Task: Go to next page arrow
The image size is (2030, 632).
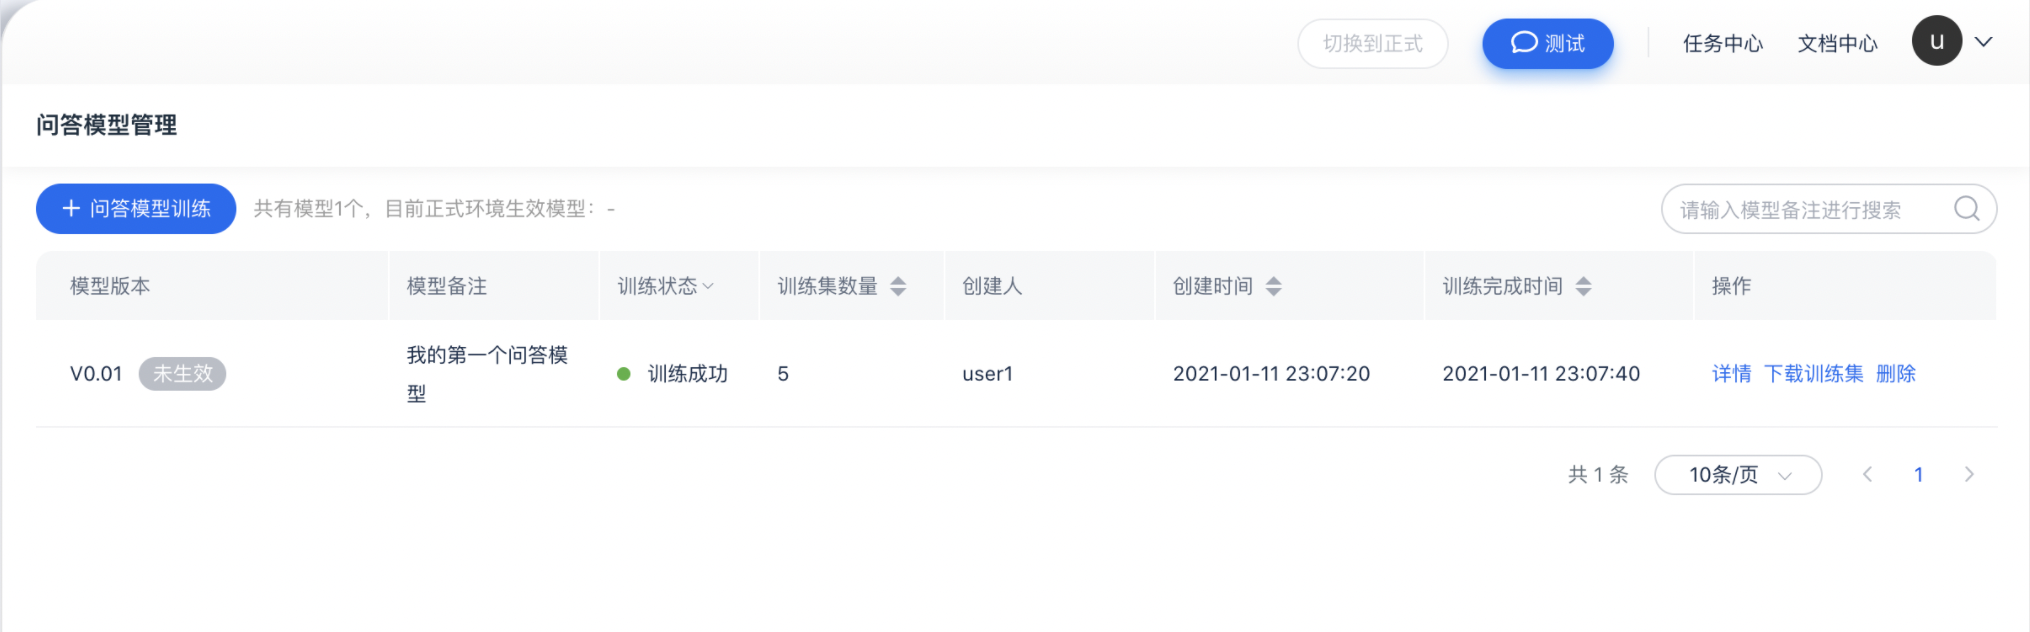Action: (x=1969, y=474)
